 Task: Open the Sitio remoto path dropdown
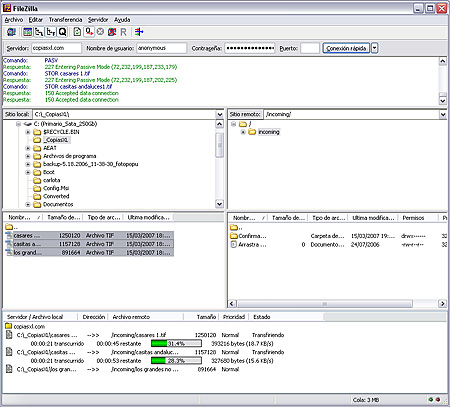tap(443, 114)
